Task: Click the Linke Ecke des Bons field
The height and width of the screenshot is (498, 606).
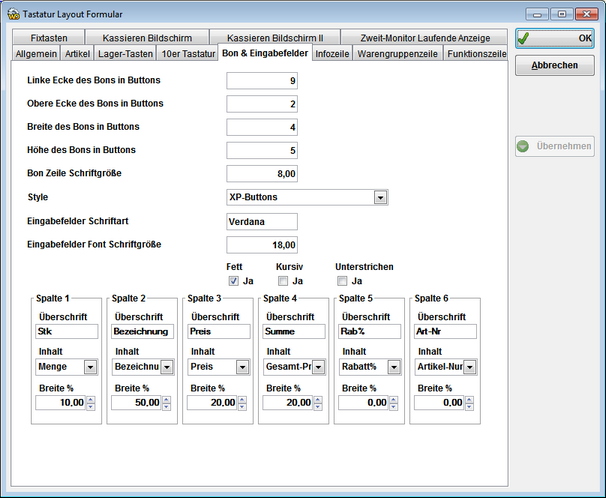Action: (x=262, y=81)
